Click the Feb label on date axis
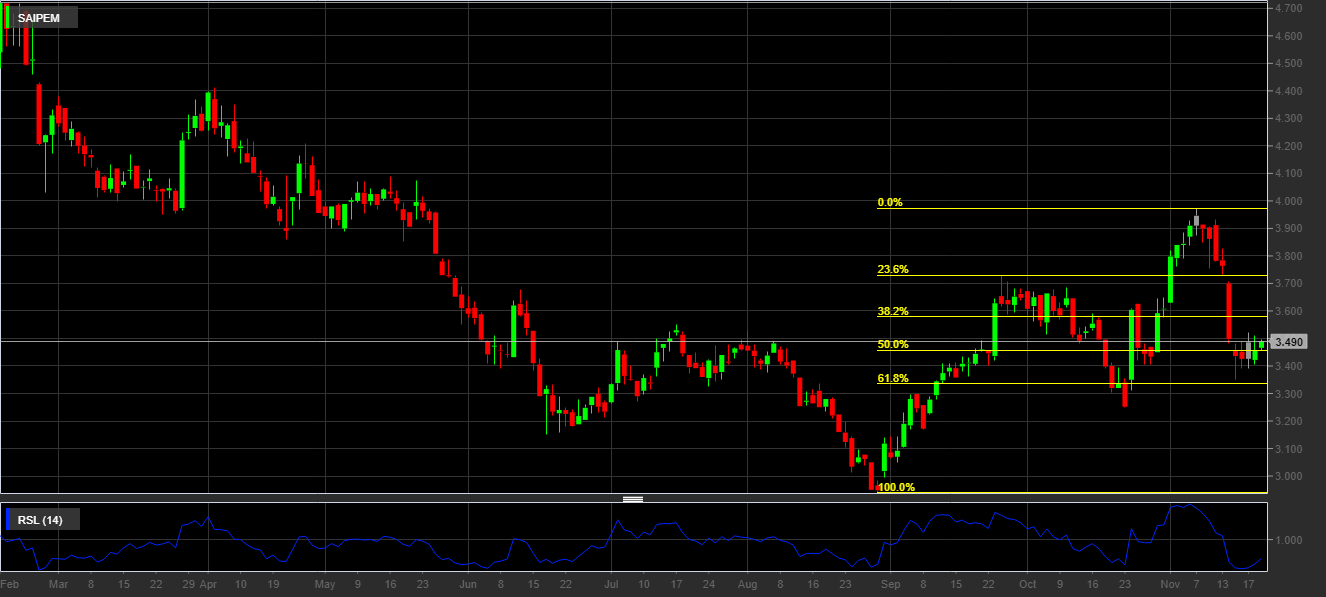Screen dimensions: 1326x597 tap(10, 583)
